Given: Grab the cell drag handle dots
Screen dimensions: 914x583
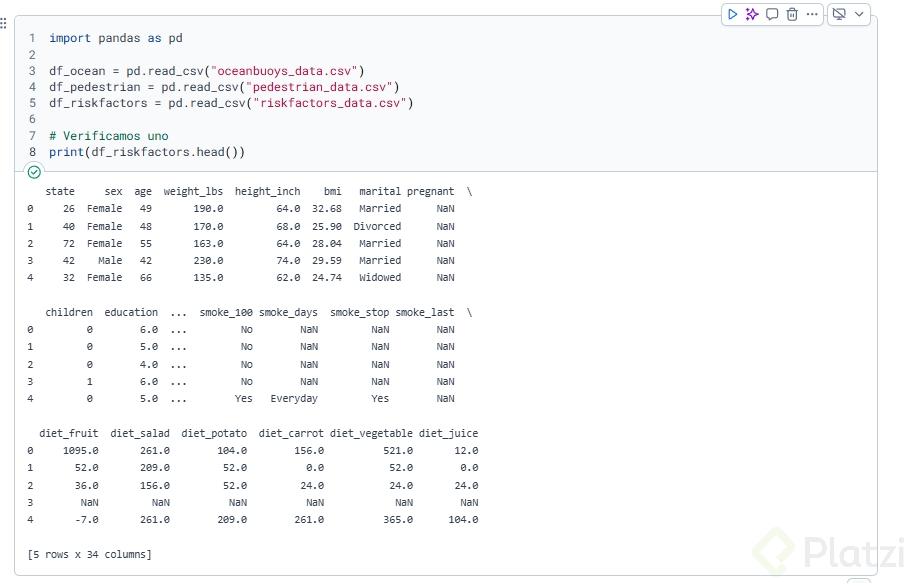Looking at the screenshot, I should (3, 22).
